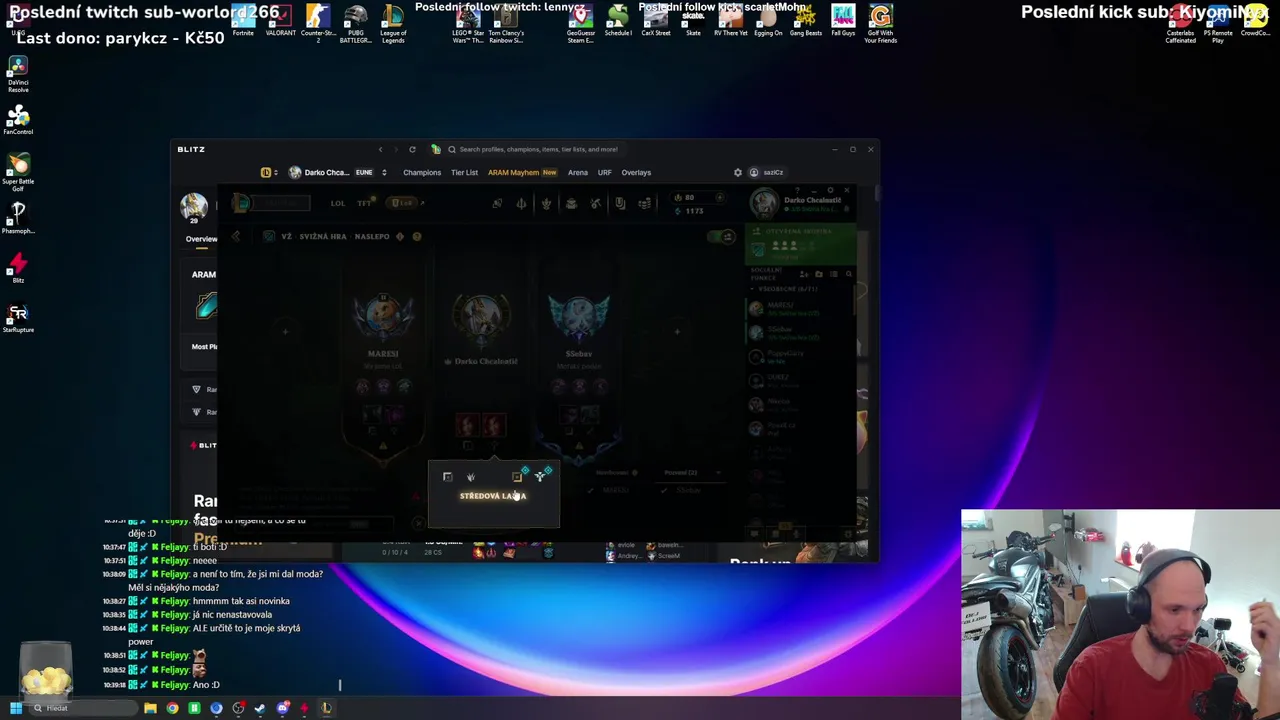Select the jungle position icon in picker

[471, 477]
